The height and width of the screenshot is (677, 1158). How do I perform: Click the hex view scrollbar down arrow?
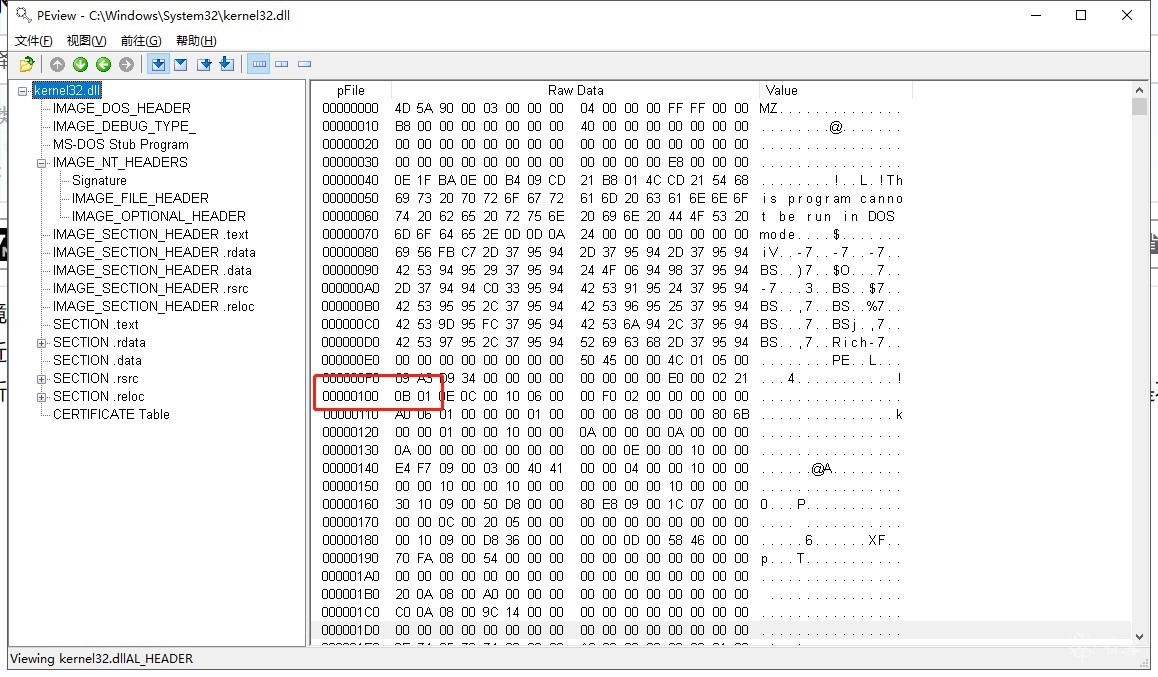point(1139,636)
